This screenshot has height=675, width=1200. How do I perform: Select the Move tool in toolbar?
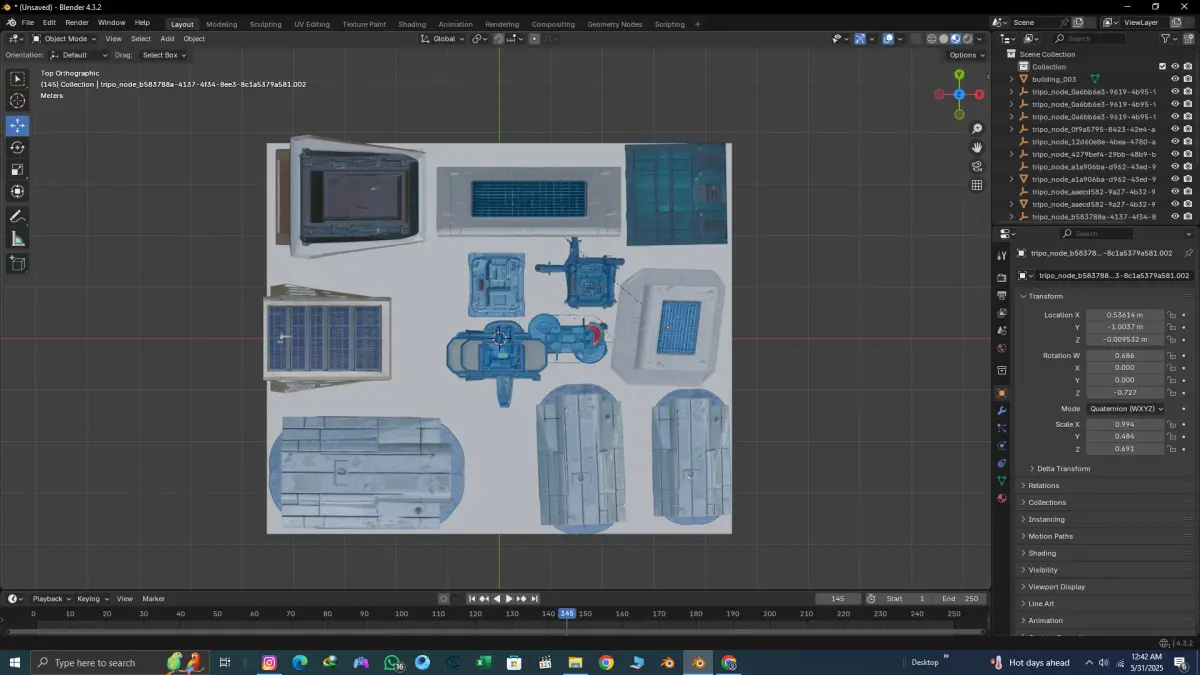point(17,125)
